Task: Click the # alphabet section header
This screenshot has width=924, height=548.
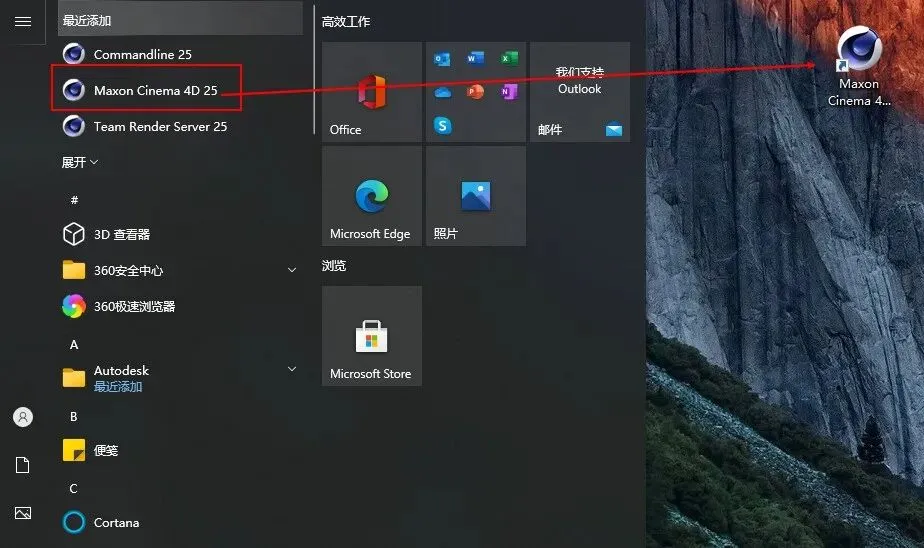Action: coord(74,200)
